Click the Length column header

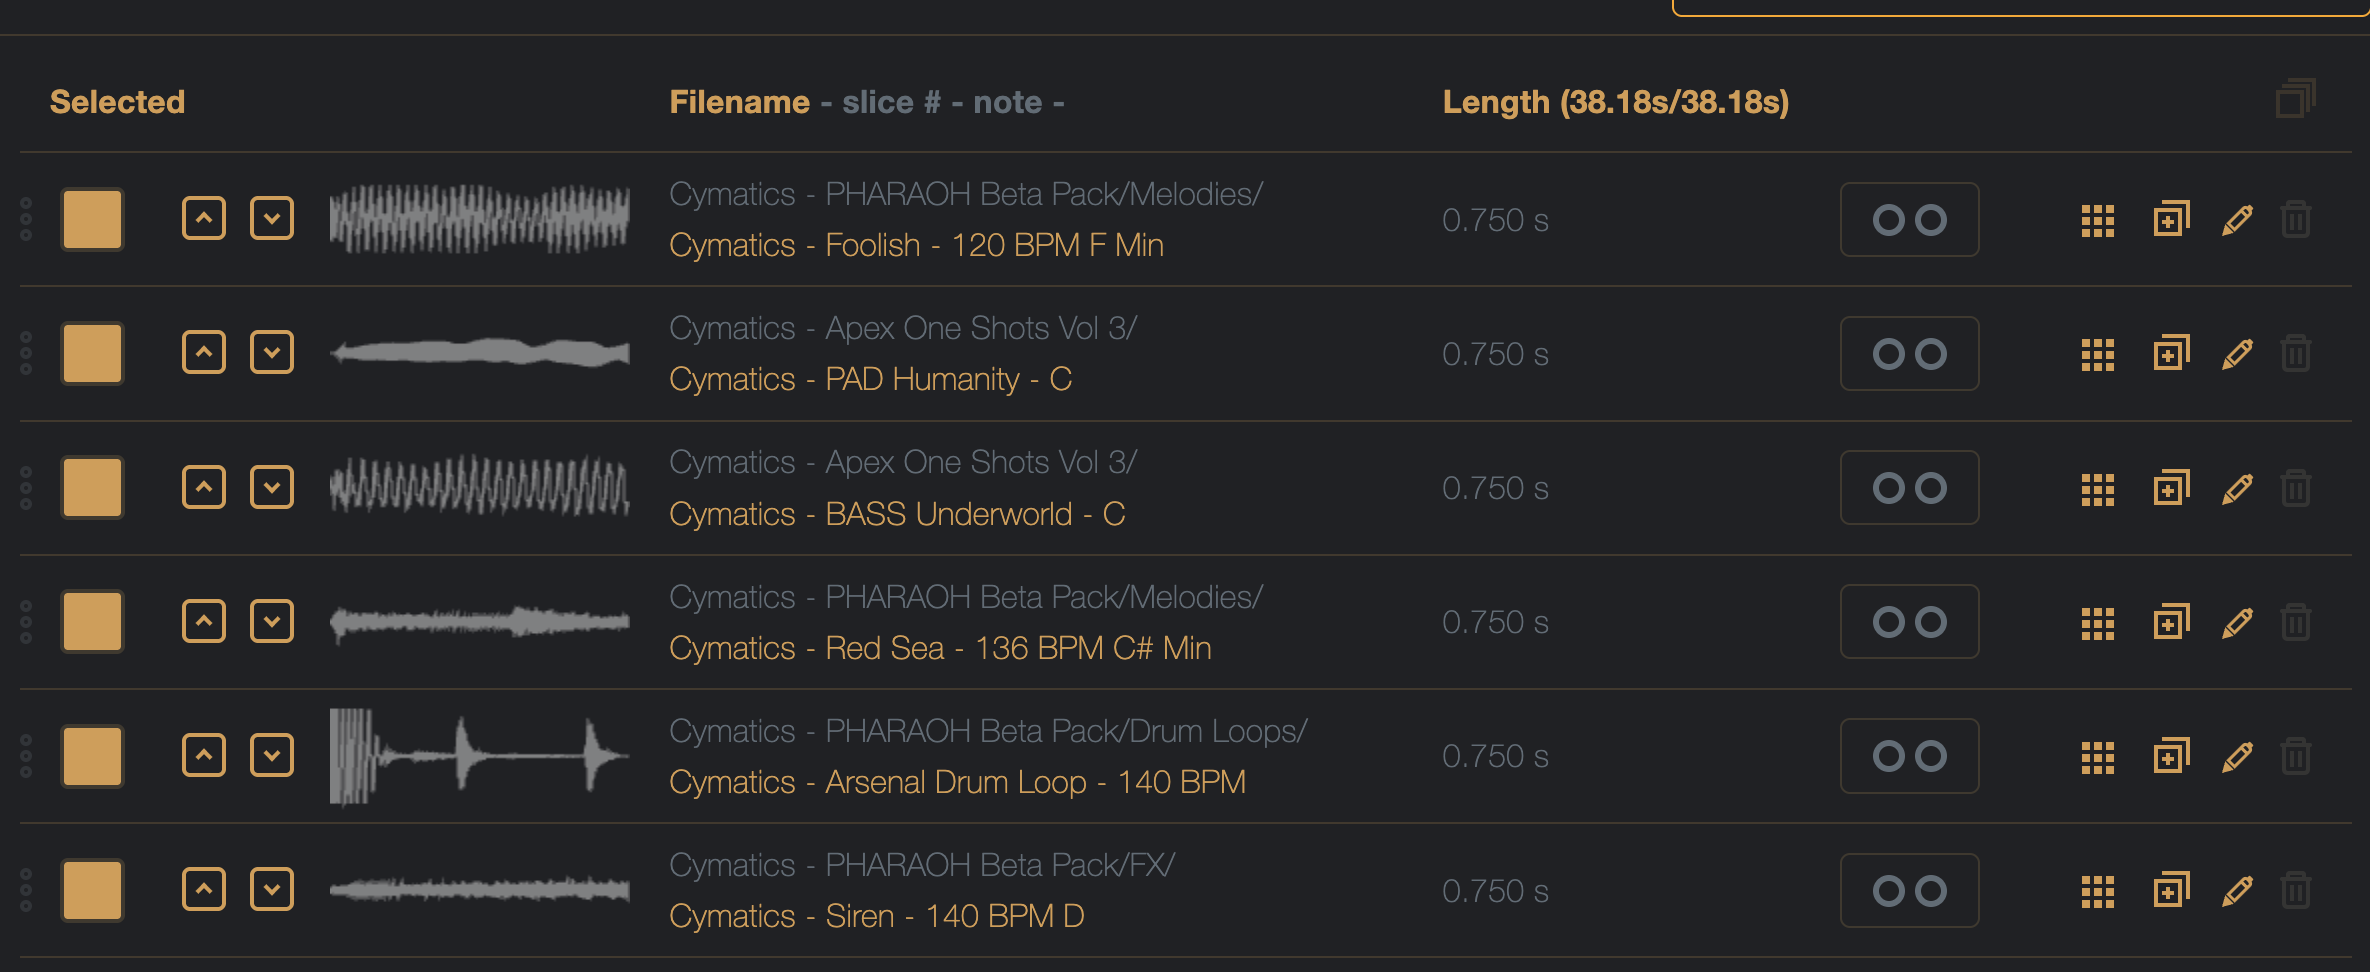pos(1615,102)
